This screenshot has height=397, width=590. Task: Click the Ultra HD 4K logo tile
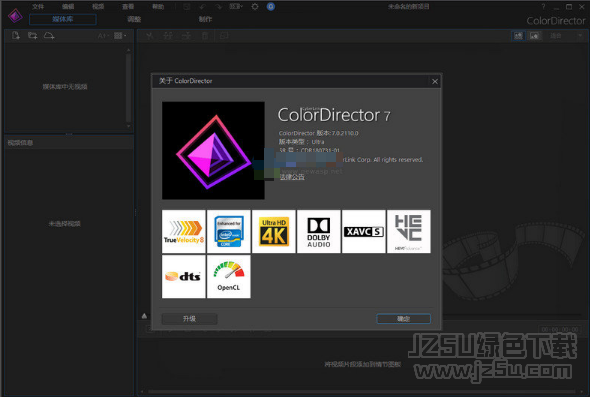tap(274, 231)
